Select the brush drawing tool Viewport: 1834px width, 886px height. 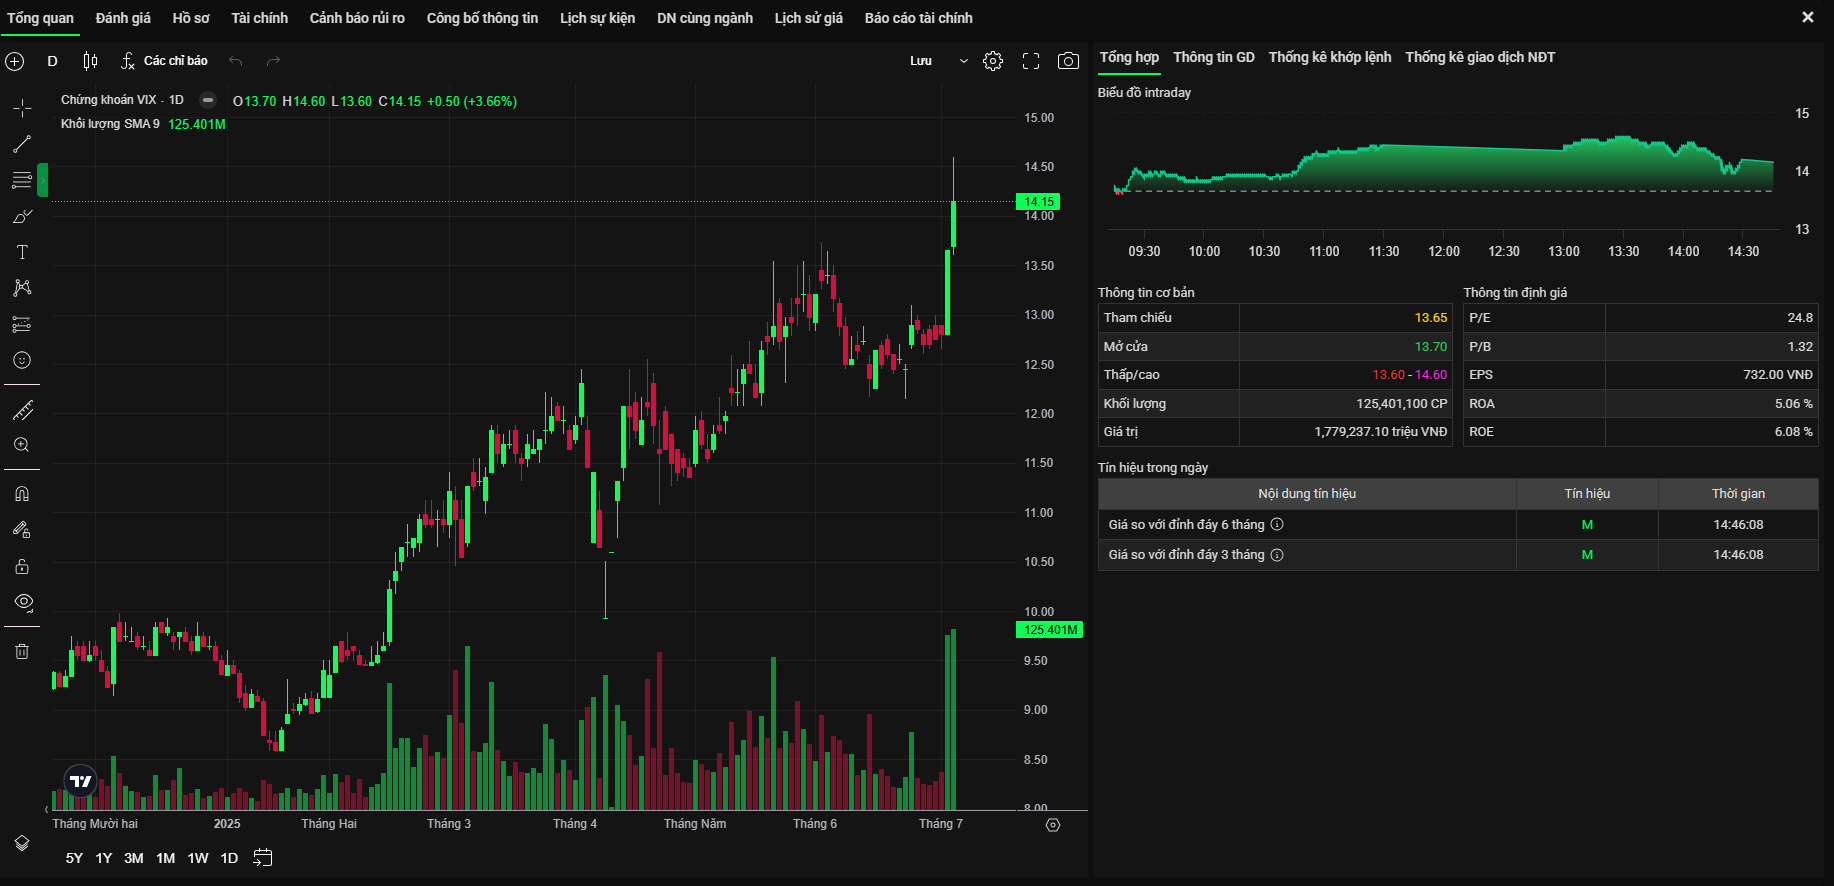tap(22, 216)
